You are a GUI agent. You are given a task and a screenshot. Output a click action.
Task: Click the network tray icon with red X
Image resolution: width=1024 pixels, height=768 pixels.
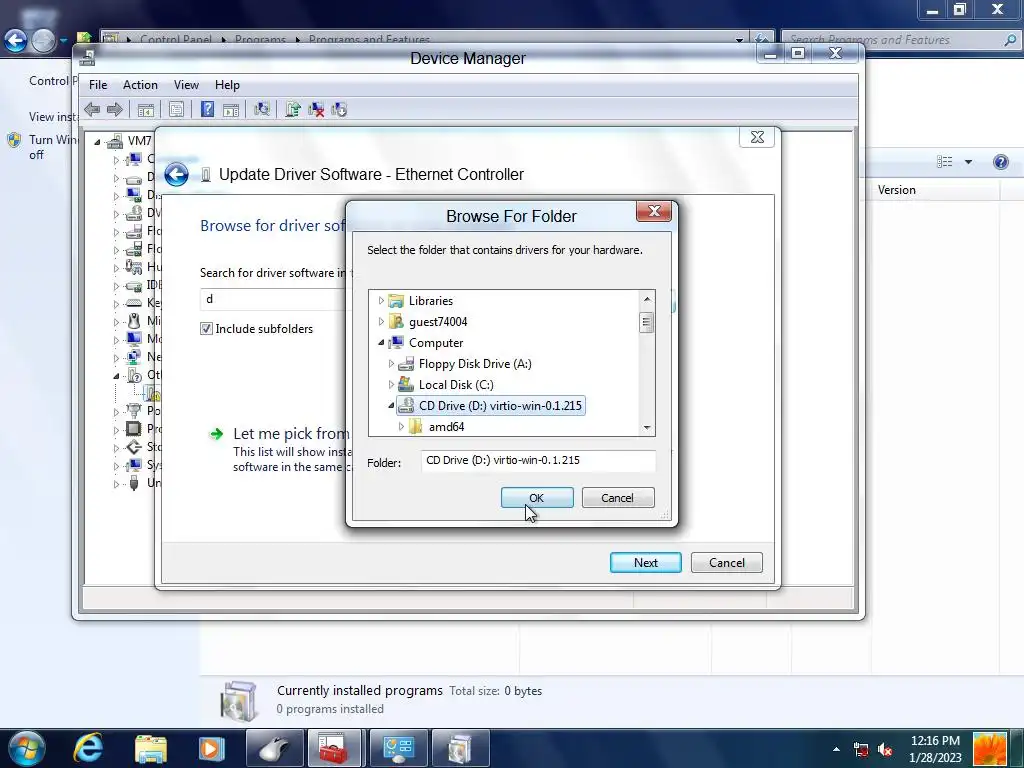861,750
